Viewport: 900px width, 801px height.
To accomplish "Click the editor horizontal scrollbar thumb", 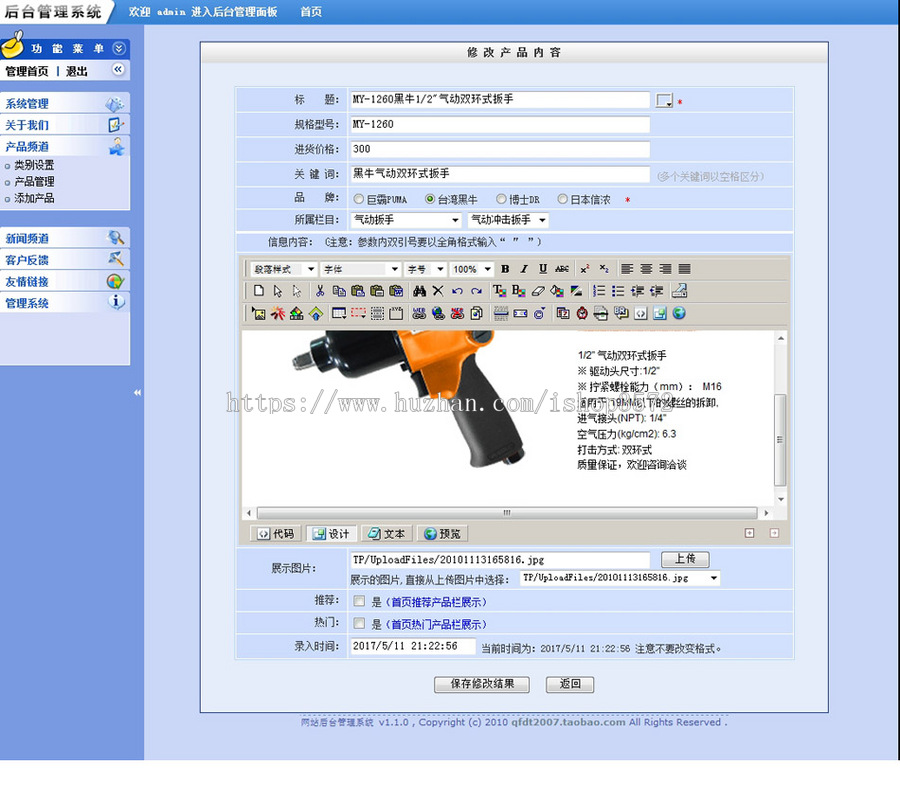I will point(507,512).
